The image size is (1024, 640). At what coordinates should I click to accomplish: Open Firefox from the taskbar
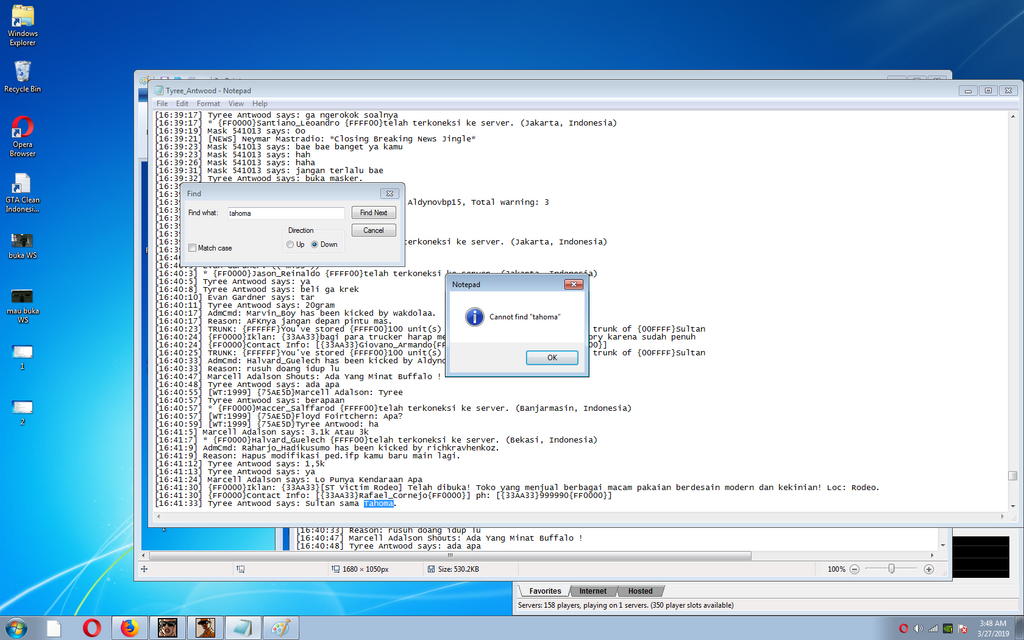130,628
